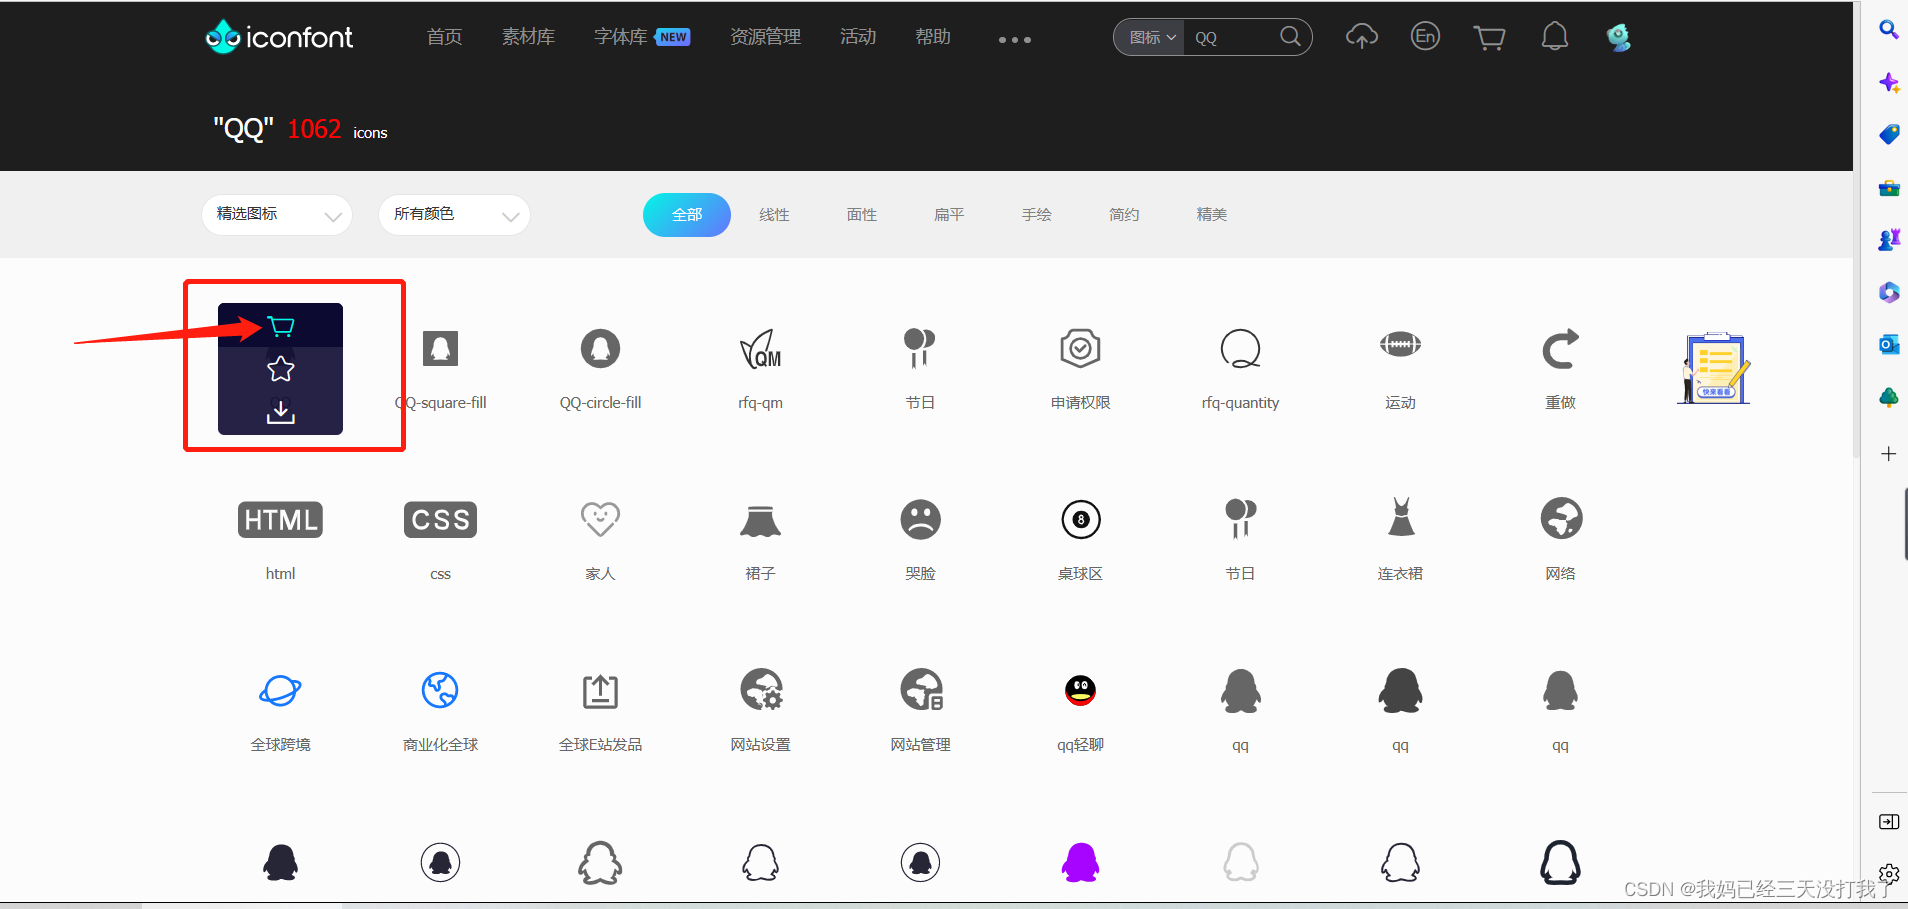The height and width of the screenshot is (909, 1908).
Task: Add the hovered icon to cart
Action: [x=281, y=325]
